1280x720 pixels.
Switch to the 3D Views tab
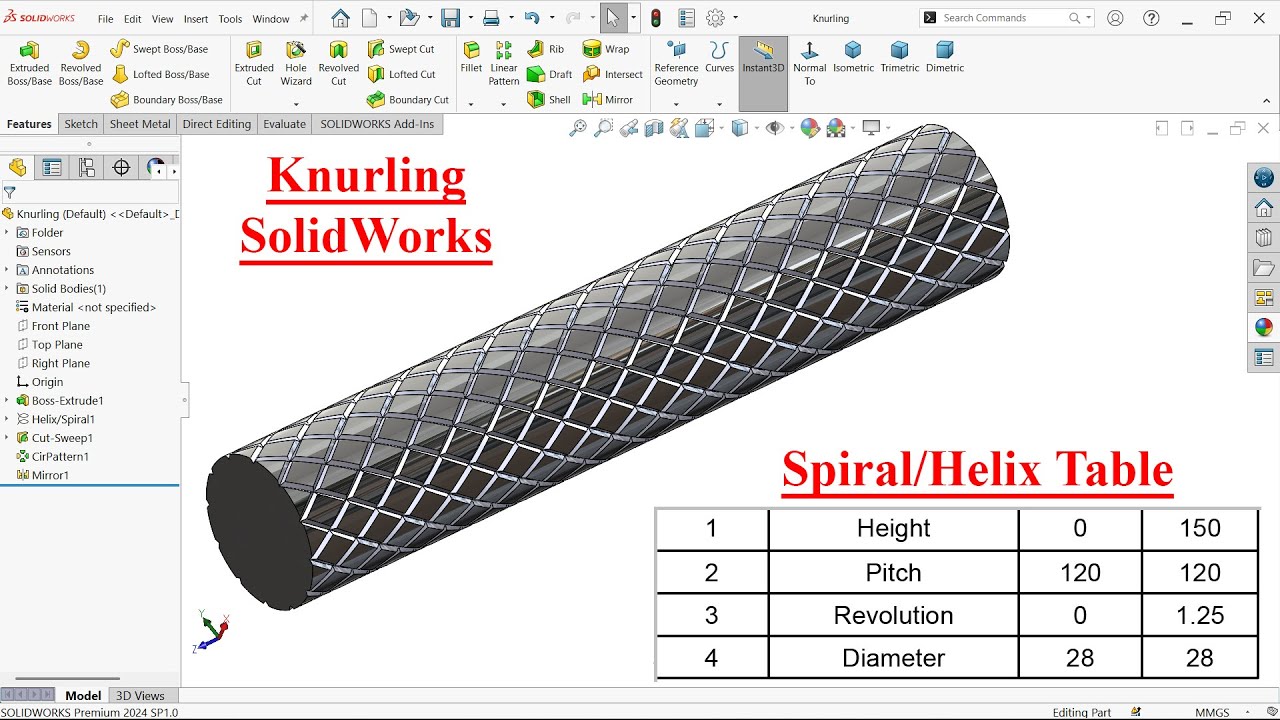click(140, 696)
